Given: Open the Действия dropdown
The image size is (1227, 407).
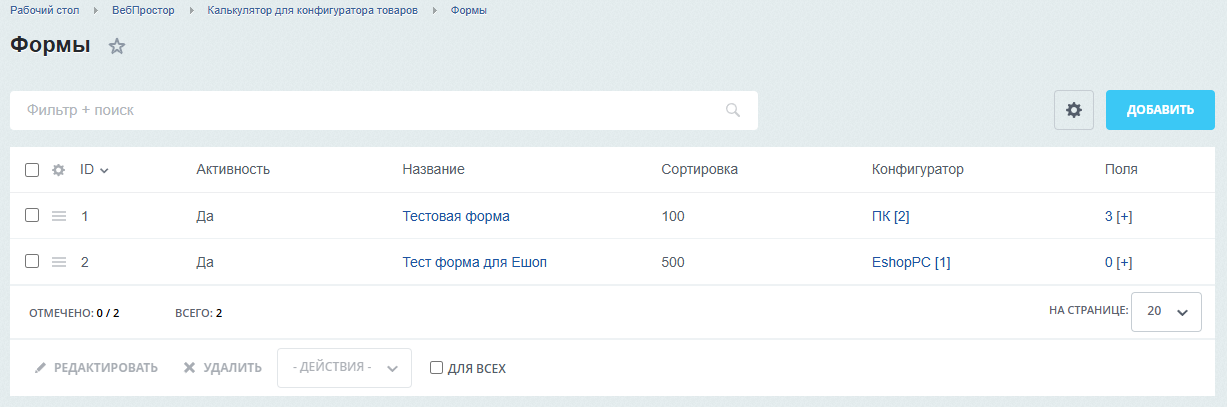Looking at the screenshot, I should pyautogui.click(x=344, y=368).
